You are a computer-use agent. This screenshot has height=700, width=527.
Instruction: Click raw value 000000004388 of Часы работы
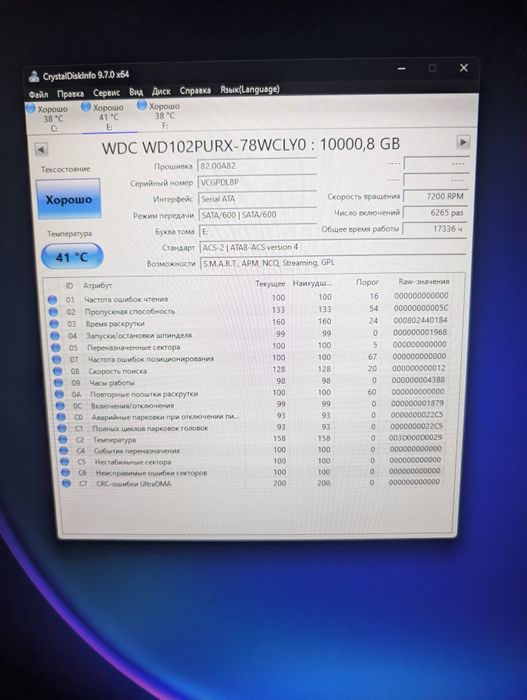coord(418,380)
